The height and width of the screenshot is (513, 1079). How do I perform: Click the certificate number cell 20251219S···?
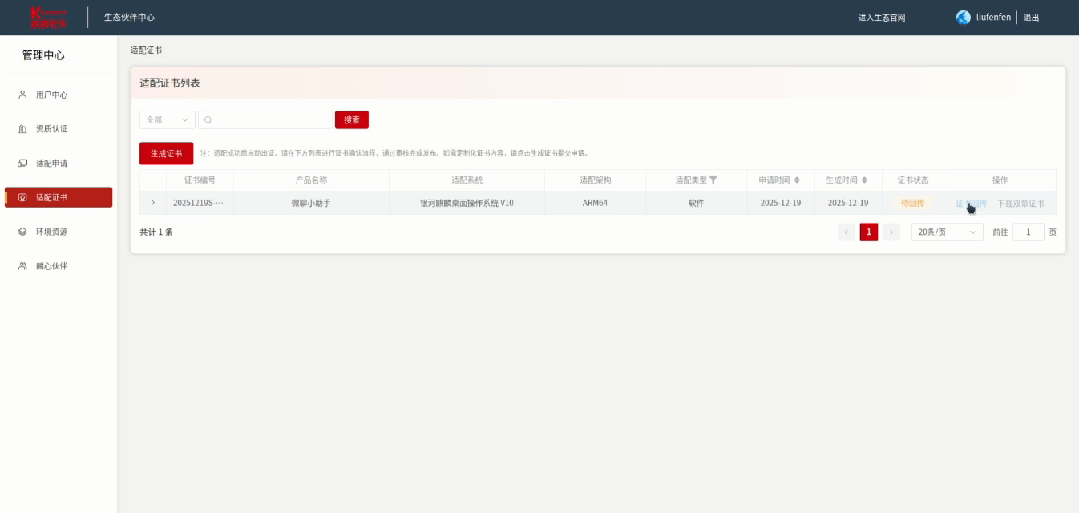pos(200,203)
